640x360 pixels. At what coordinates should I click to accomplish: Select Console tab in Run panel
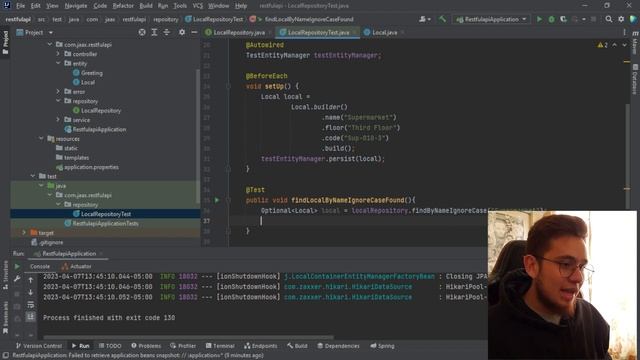click(40, 267)
